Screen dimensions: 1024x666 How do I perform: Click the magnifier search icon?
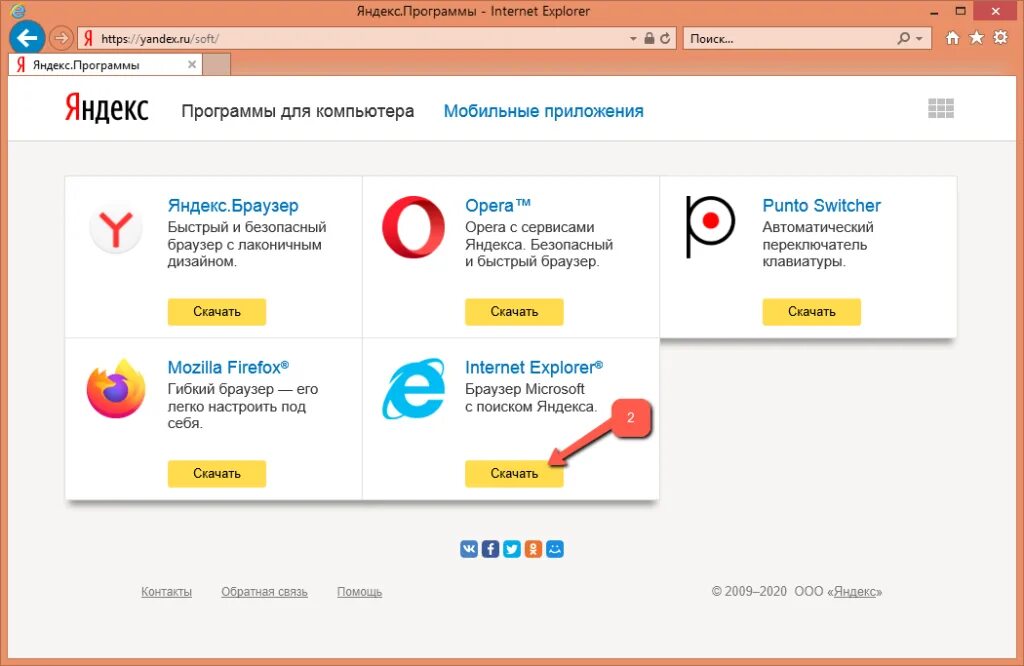point(904,39)
